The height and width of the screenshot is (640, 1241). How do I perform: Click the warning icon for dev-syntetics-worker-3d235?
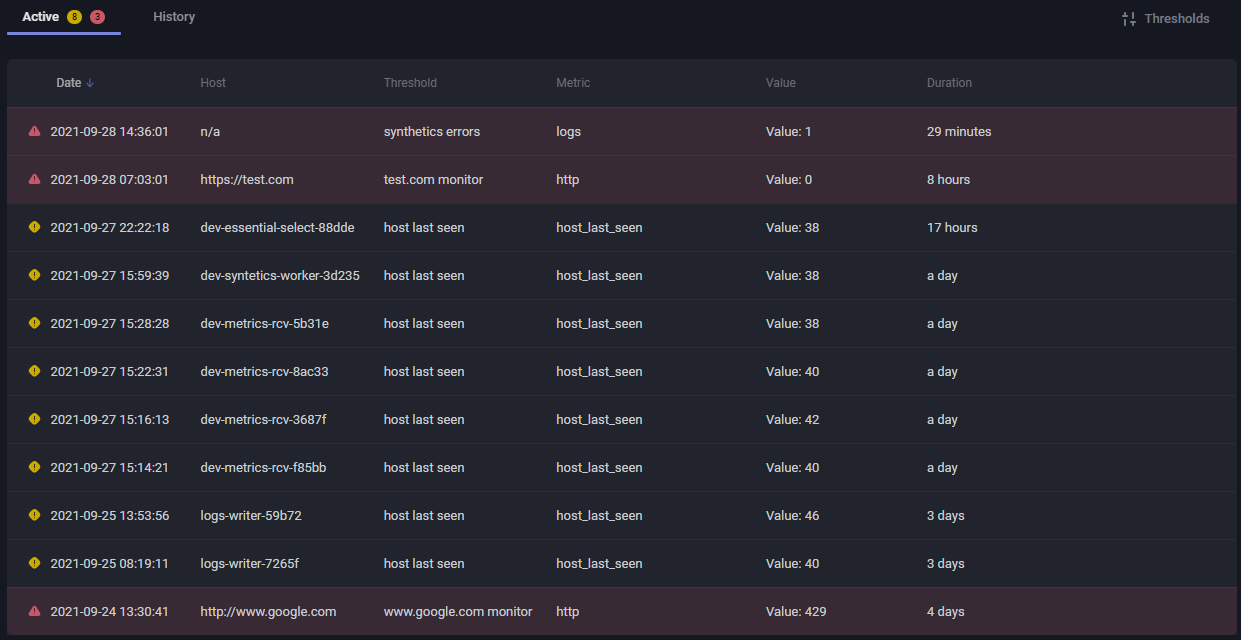(x=35, y=275)
